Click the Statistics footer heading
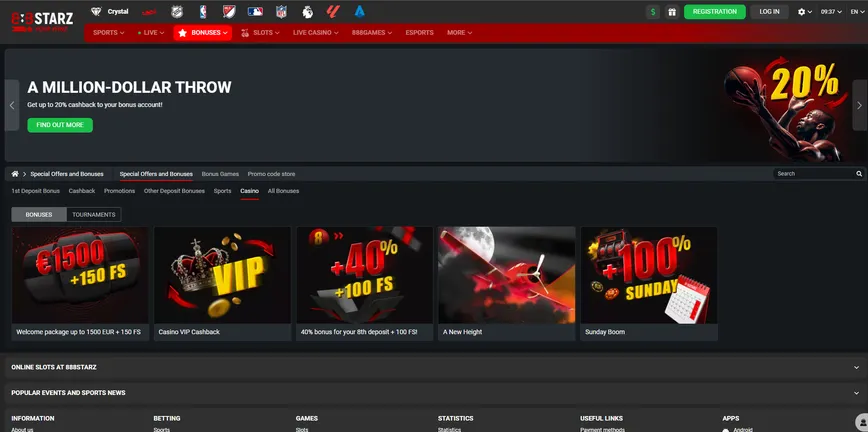The width and height of the screenshot is (868, 432). (x=456, y=419)
